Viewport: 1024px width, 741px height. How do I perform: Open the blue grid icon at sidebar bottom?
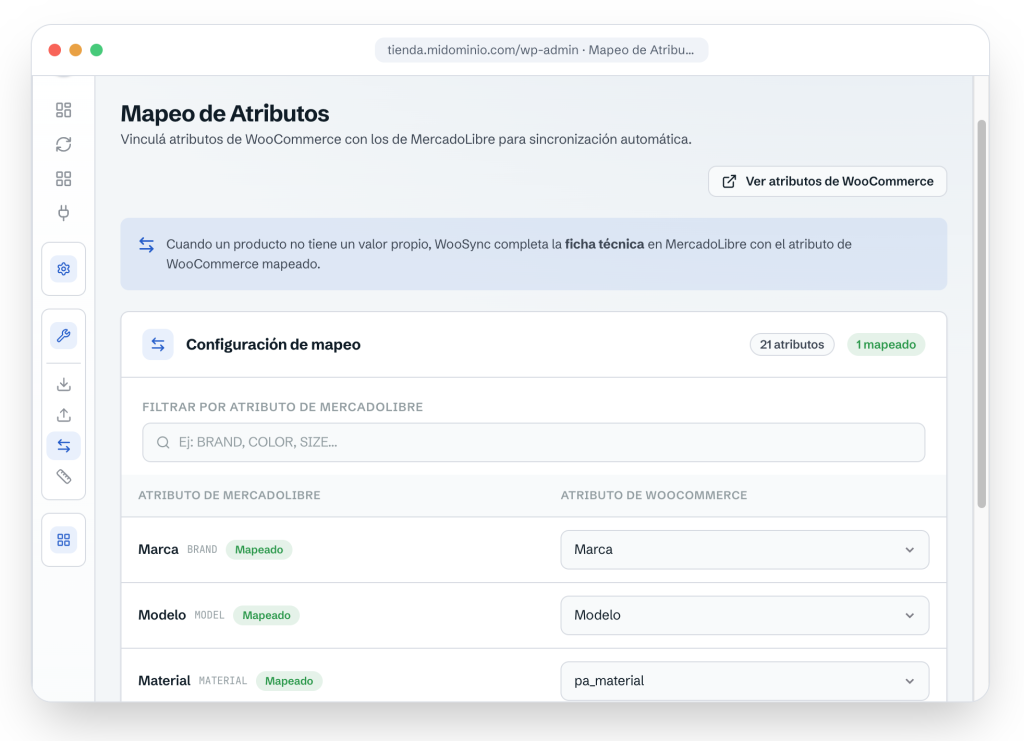click(x=63, y=540)
